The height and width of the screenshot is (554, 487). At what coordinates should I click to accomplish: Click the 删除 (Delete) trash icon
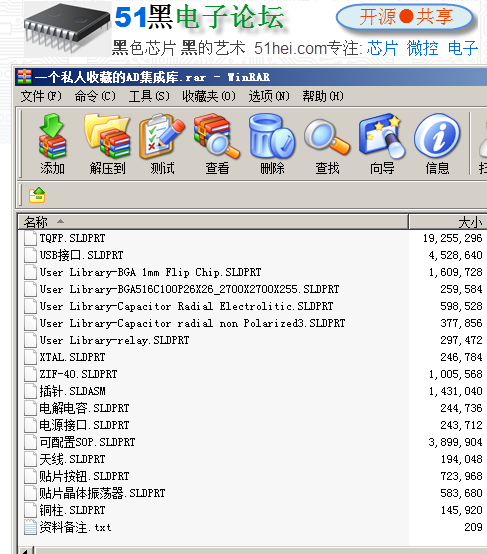tap(272, 143)
